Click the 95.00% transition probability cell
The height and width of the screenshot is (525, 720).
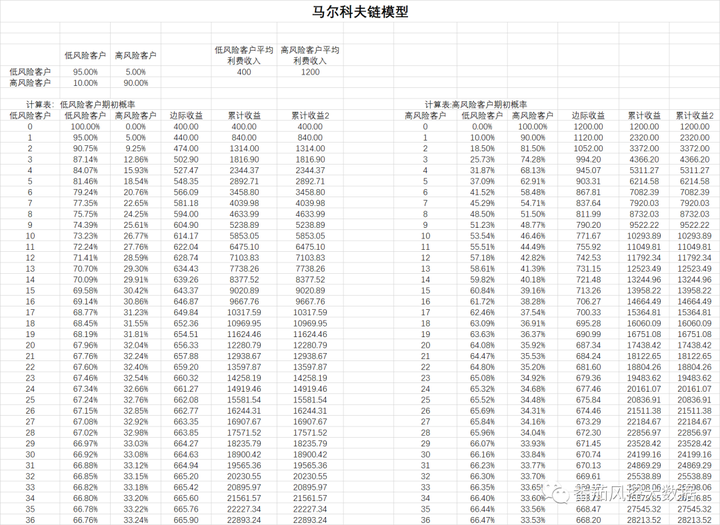coord(85,72)
